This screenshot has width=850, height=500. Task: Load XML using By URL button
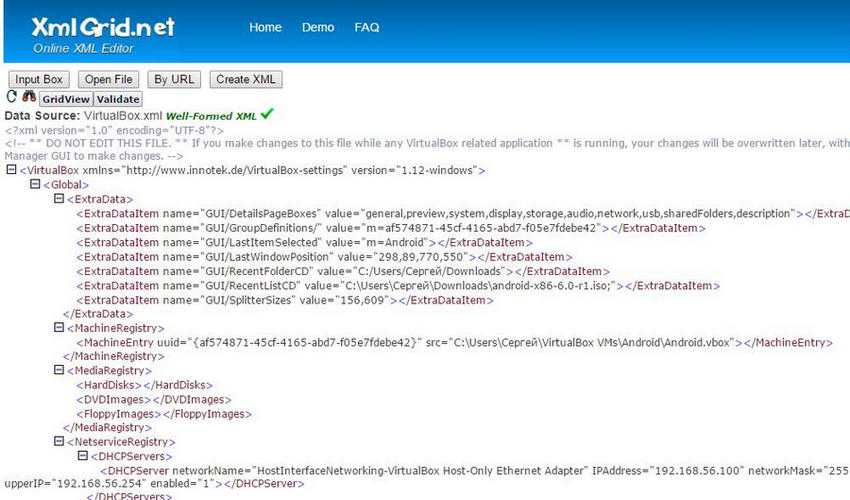coord(174,79)
